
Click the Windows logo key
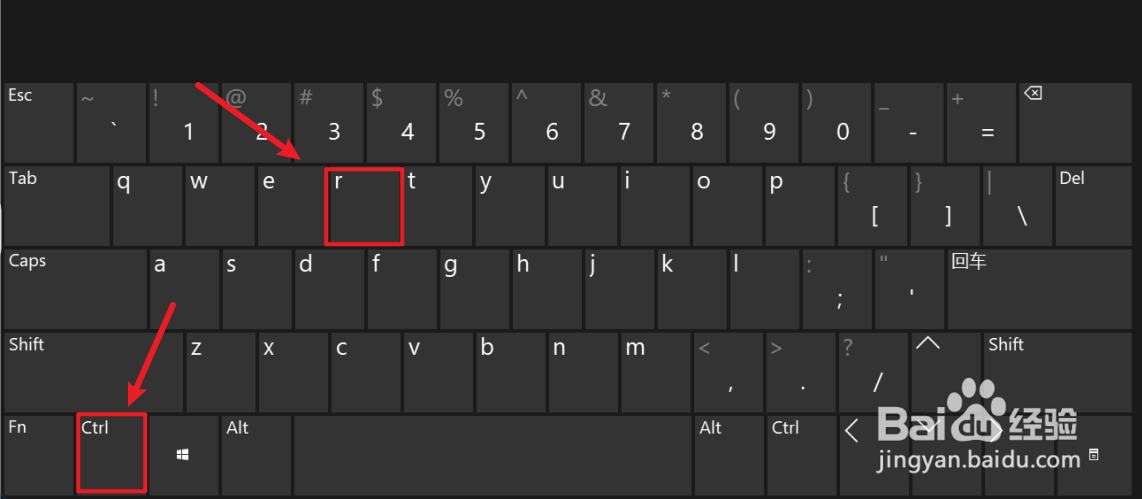pos(184,455)
